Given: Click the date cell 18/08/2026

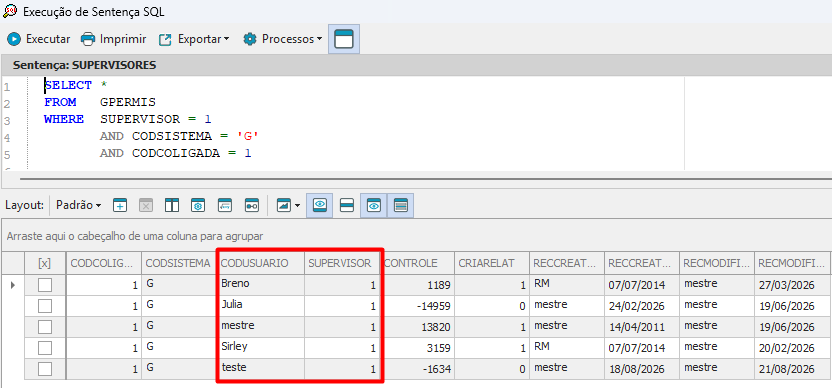Looking at the screenshot, I should (642, 369).
